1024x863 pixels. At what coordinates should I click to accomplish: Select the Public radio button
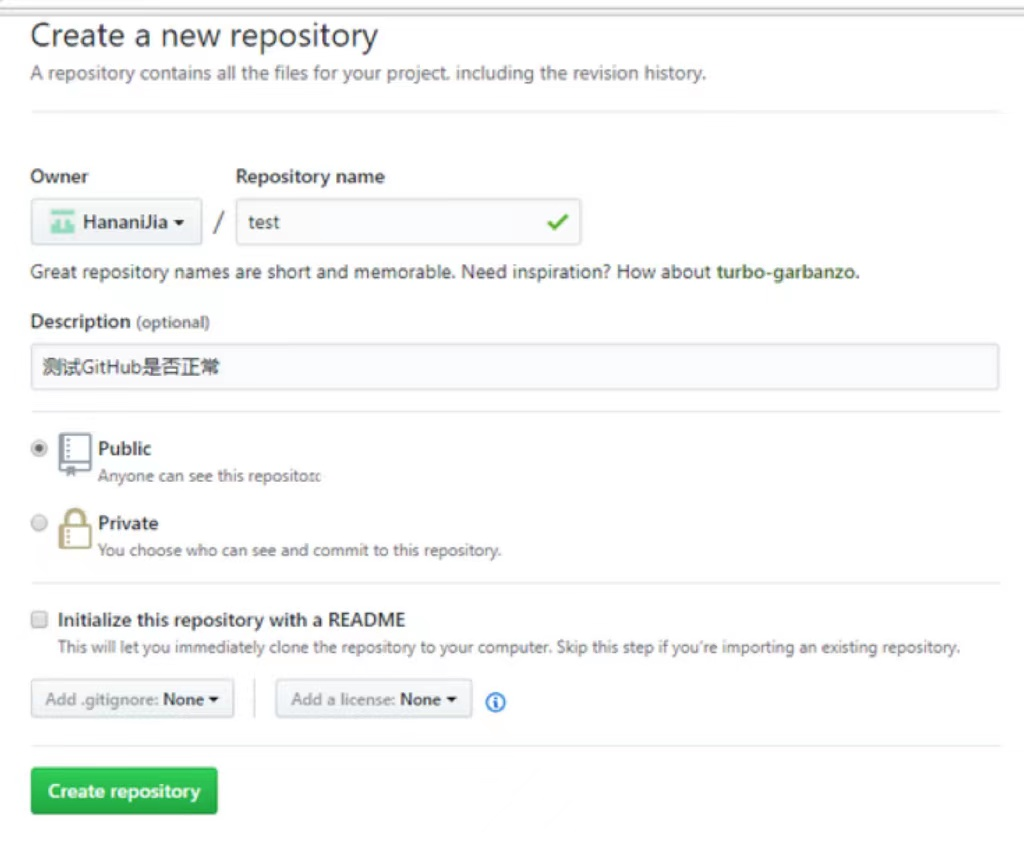click(39, 449)
